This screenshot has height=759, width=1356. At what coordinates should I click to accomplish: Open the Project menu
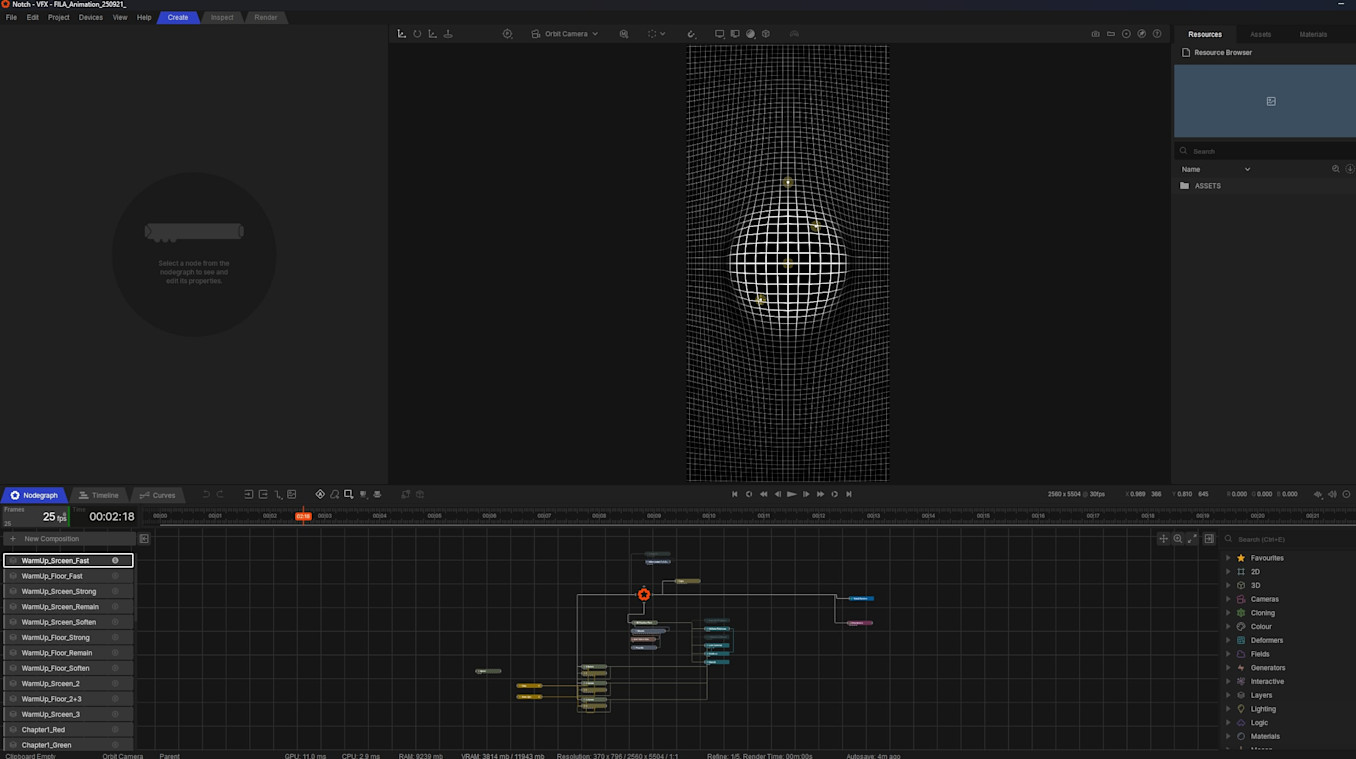[59, 17]
